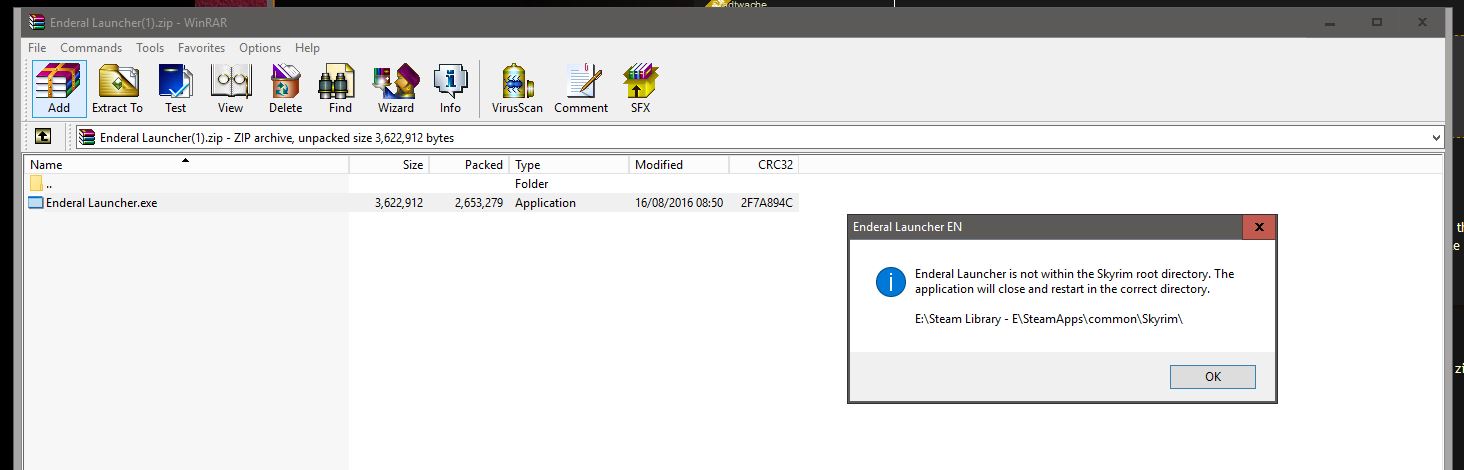Open the Find tool
This screenshot has height=470, width=1464.
tap(340, 89)
